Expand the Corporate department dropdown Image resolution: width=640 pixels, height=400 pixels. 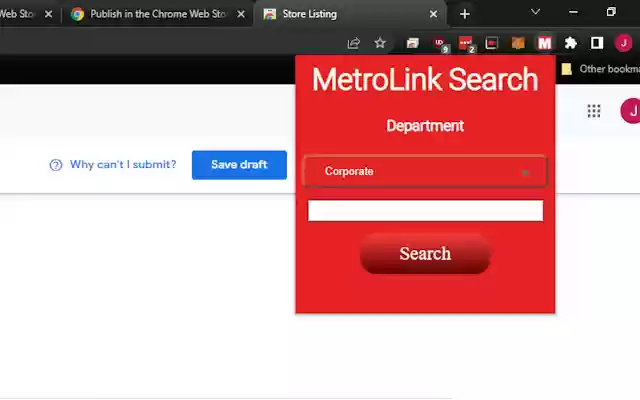(425, 171)
